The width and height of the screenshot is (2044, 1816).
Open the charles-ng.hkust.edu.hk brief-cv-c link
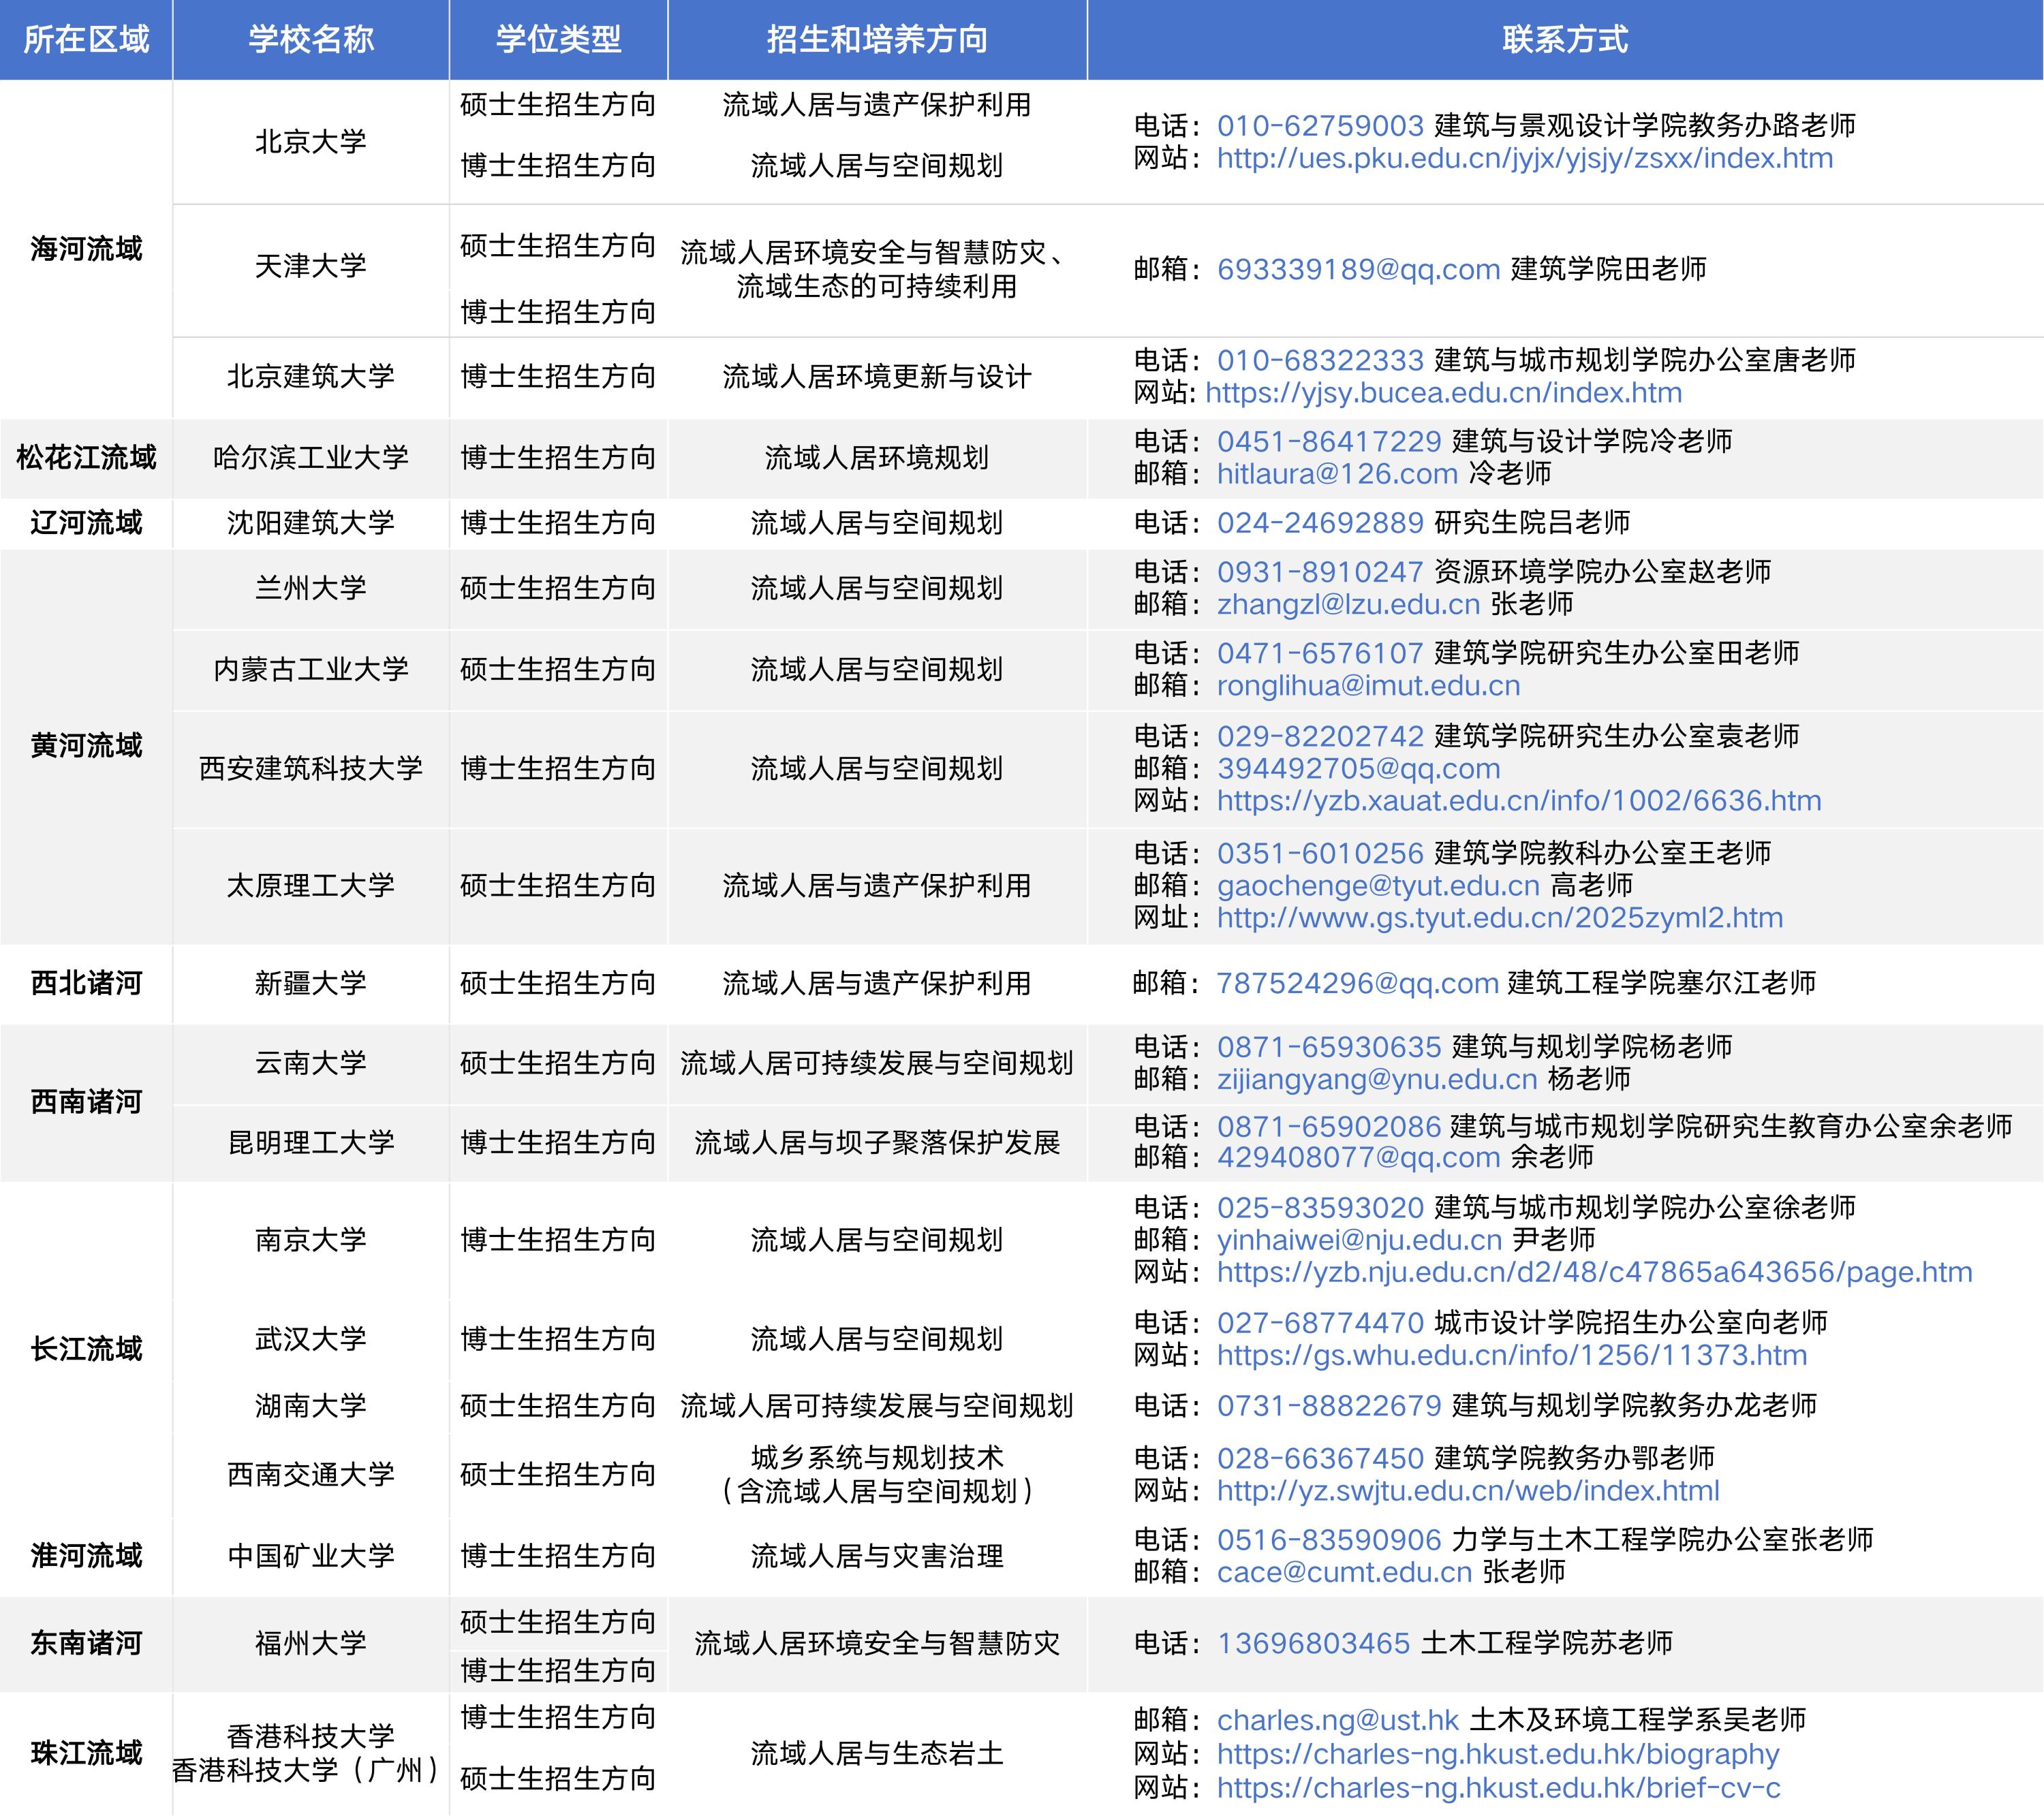(1498, 1787)
